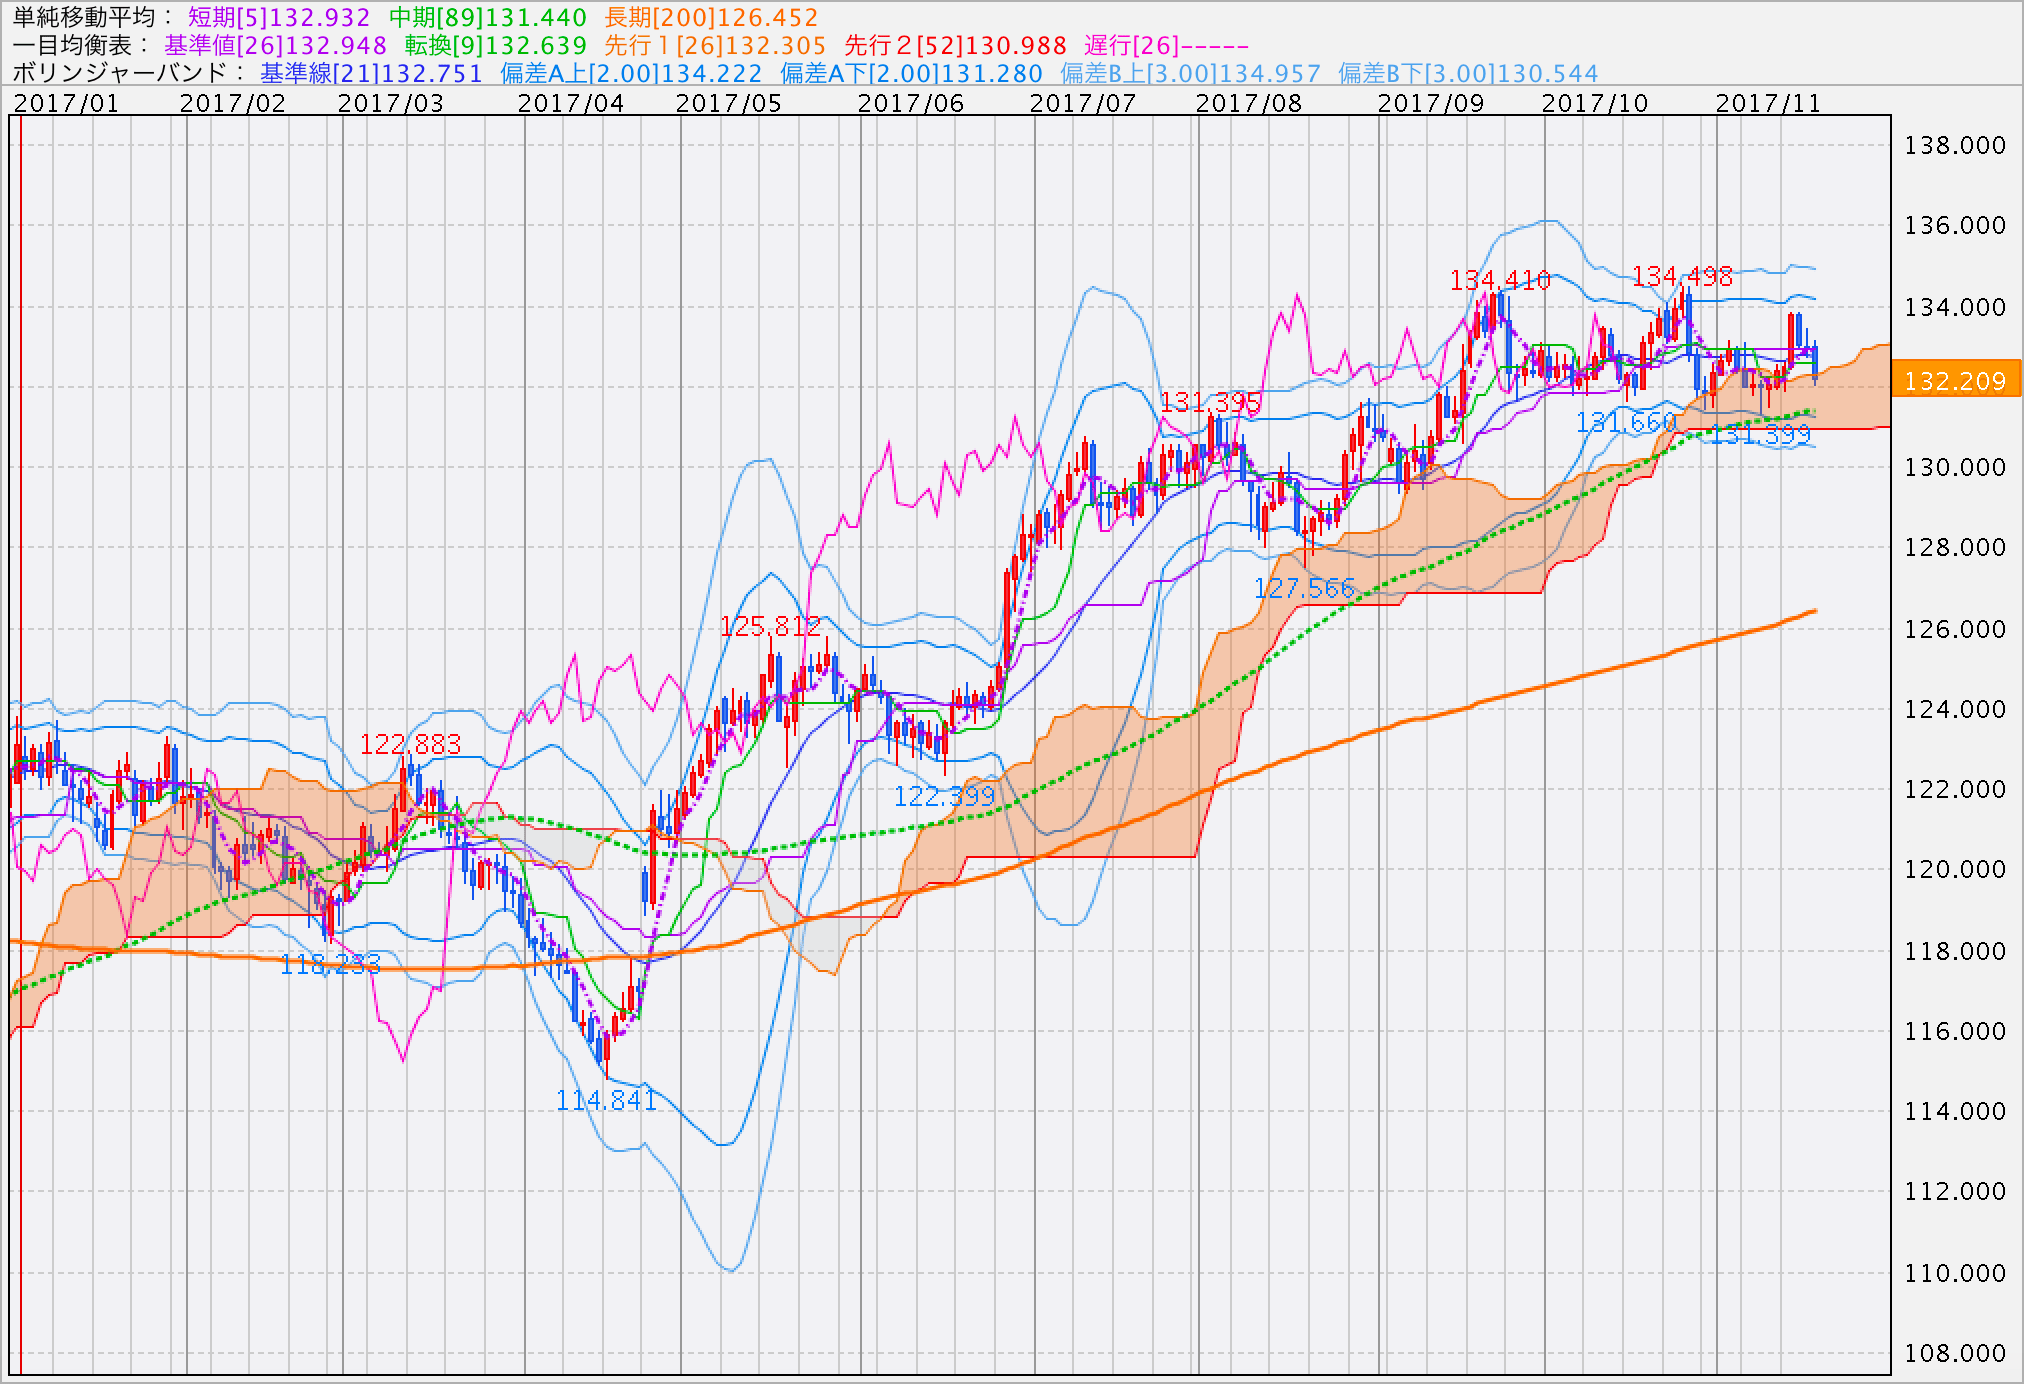The width and height of the screenshot is (2024, 1384).
Task: Click the 2017/03 date label
Action: click(391, 103)
